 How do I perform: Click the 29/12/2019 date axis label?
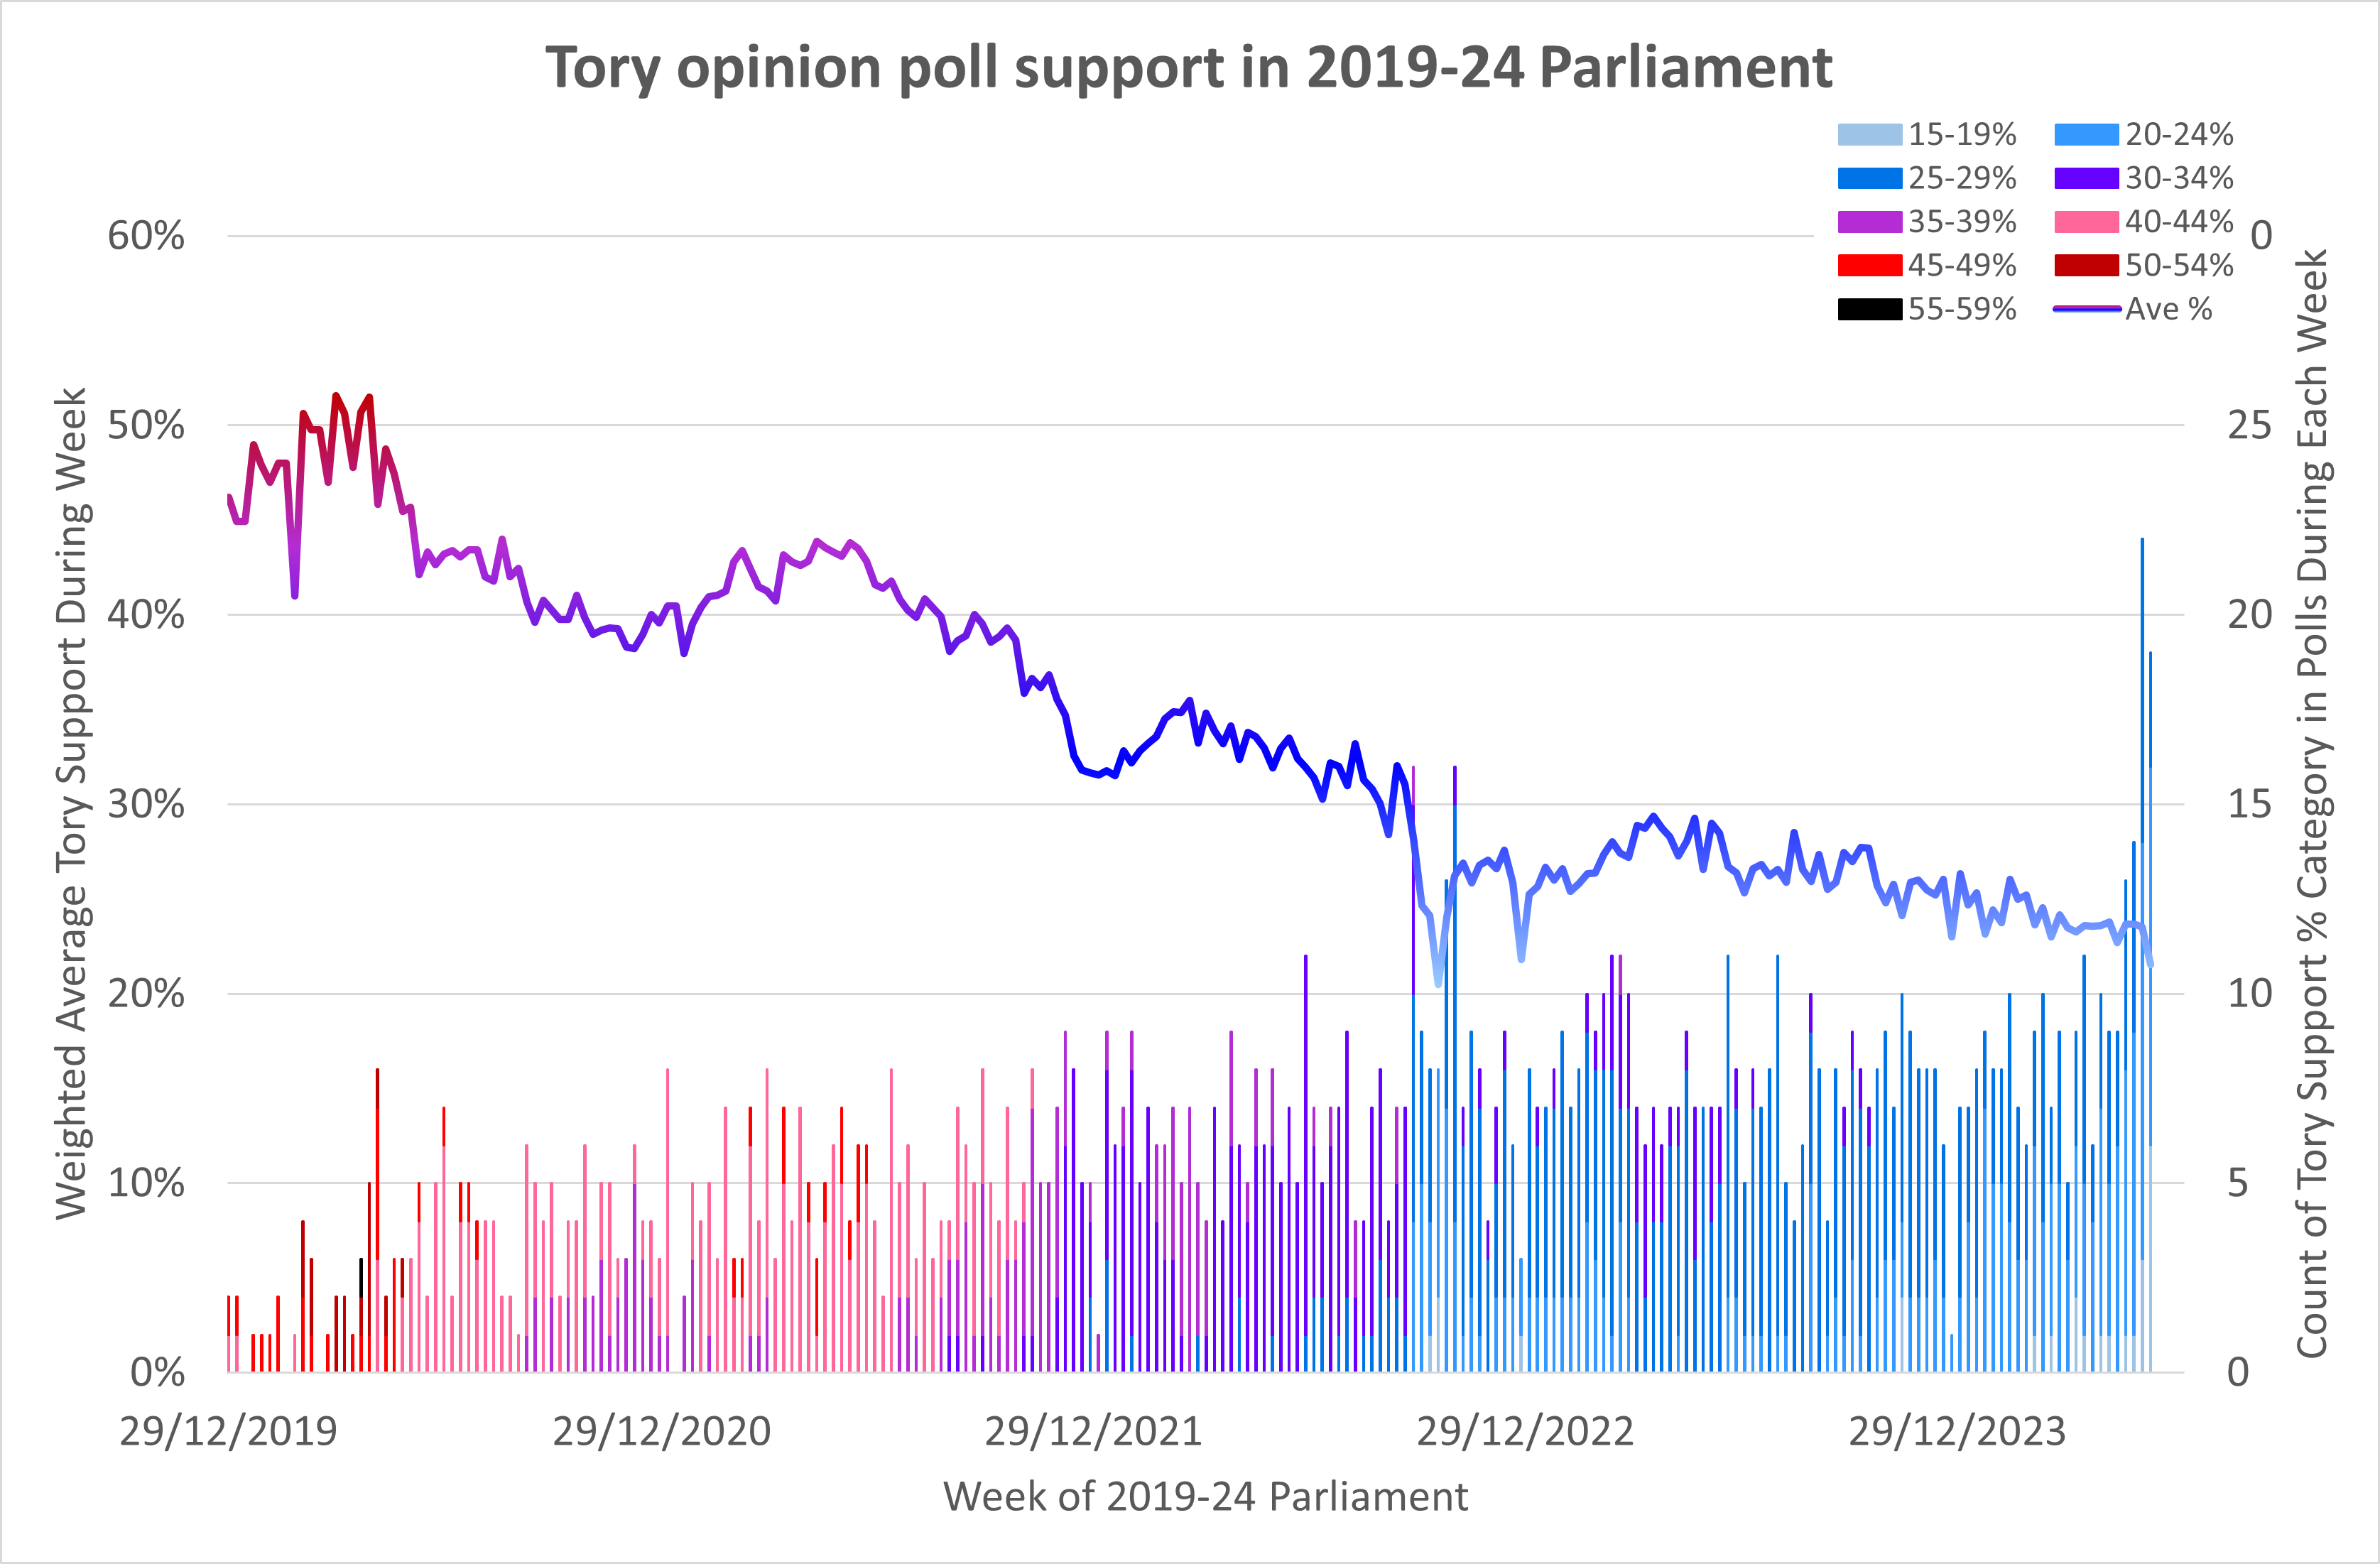228,1432
